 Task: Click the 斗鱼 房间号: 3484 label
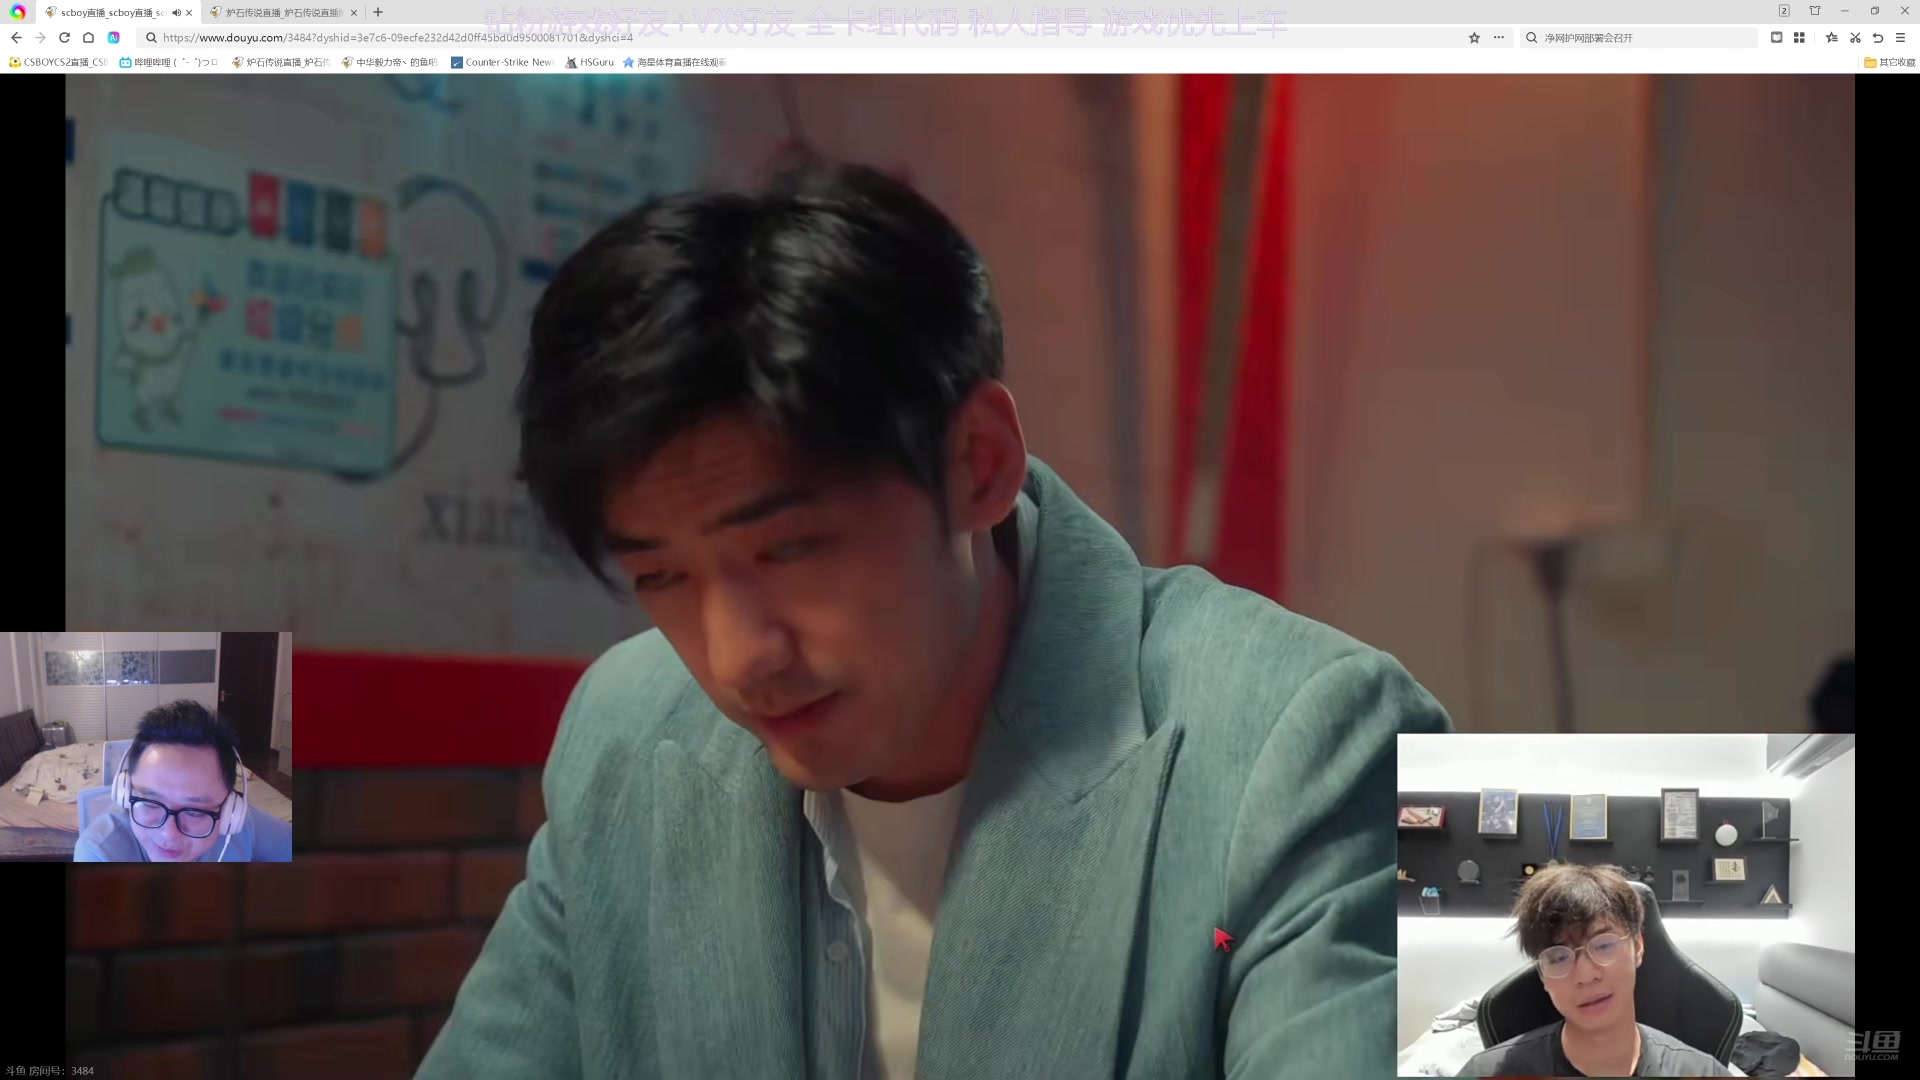click(50, 1070)
